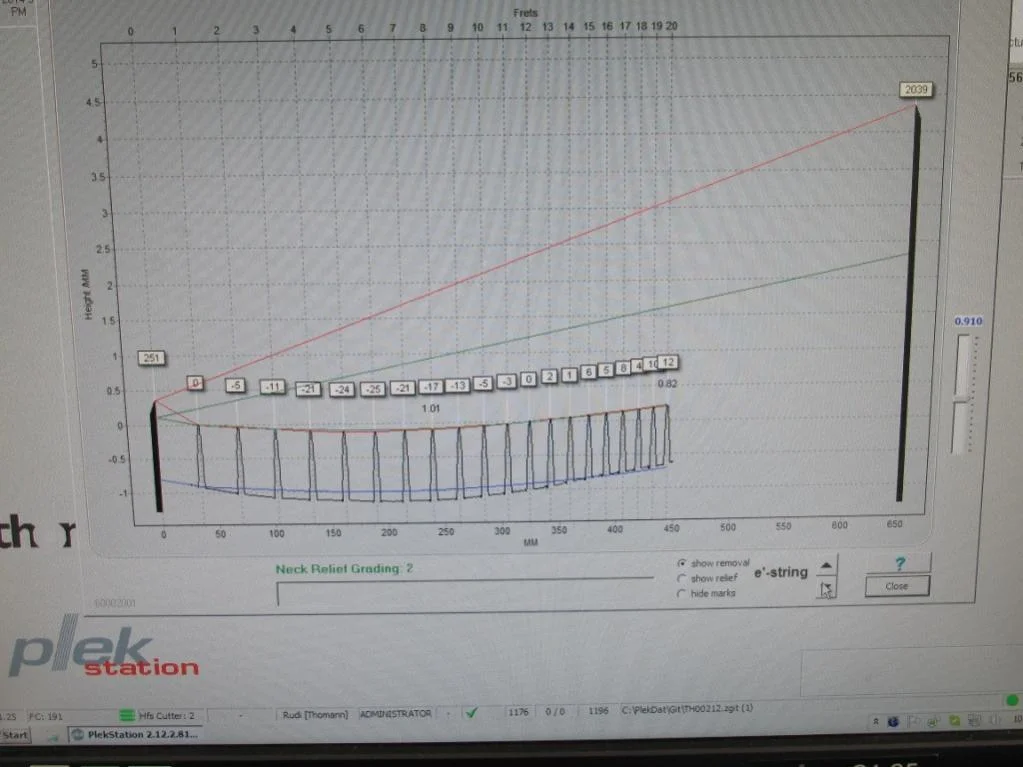Click the C:\PlekDat file path in status bar
The image size is (1023, 767).
tap(688, 708)
